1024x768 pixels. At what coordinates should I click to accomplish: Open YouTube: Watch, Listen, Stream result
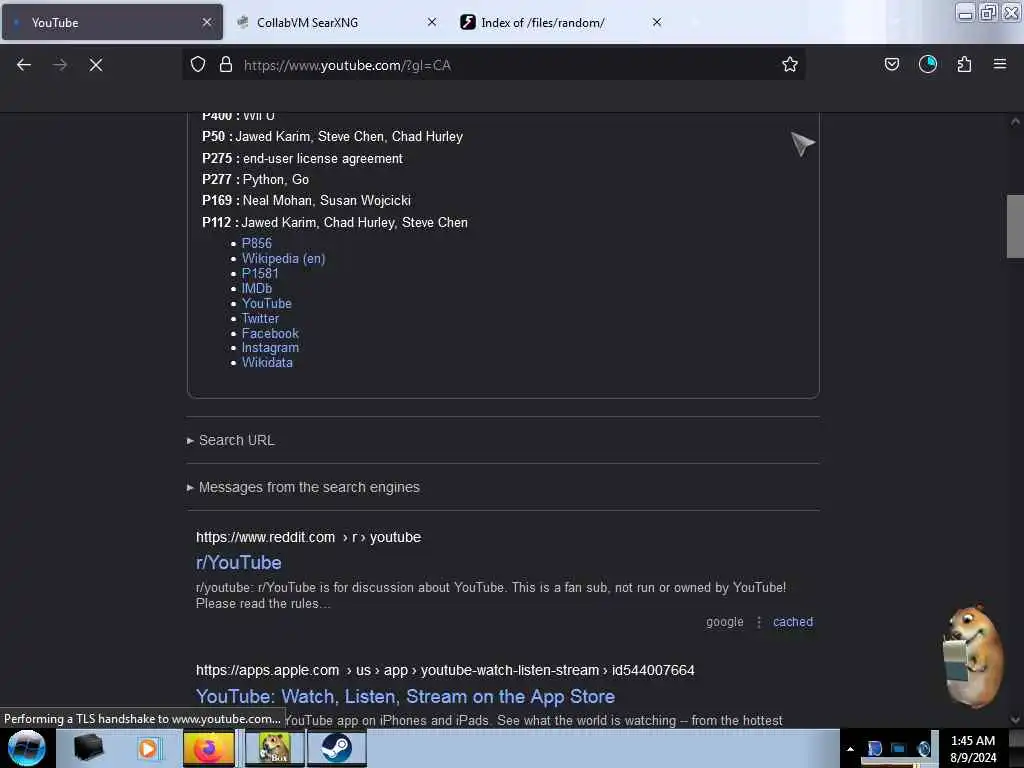[405, 696]
